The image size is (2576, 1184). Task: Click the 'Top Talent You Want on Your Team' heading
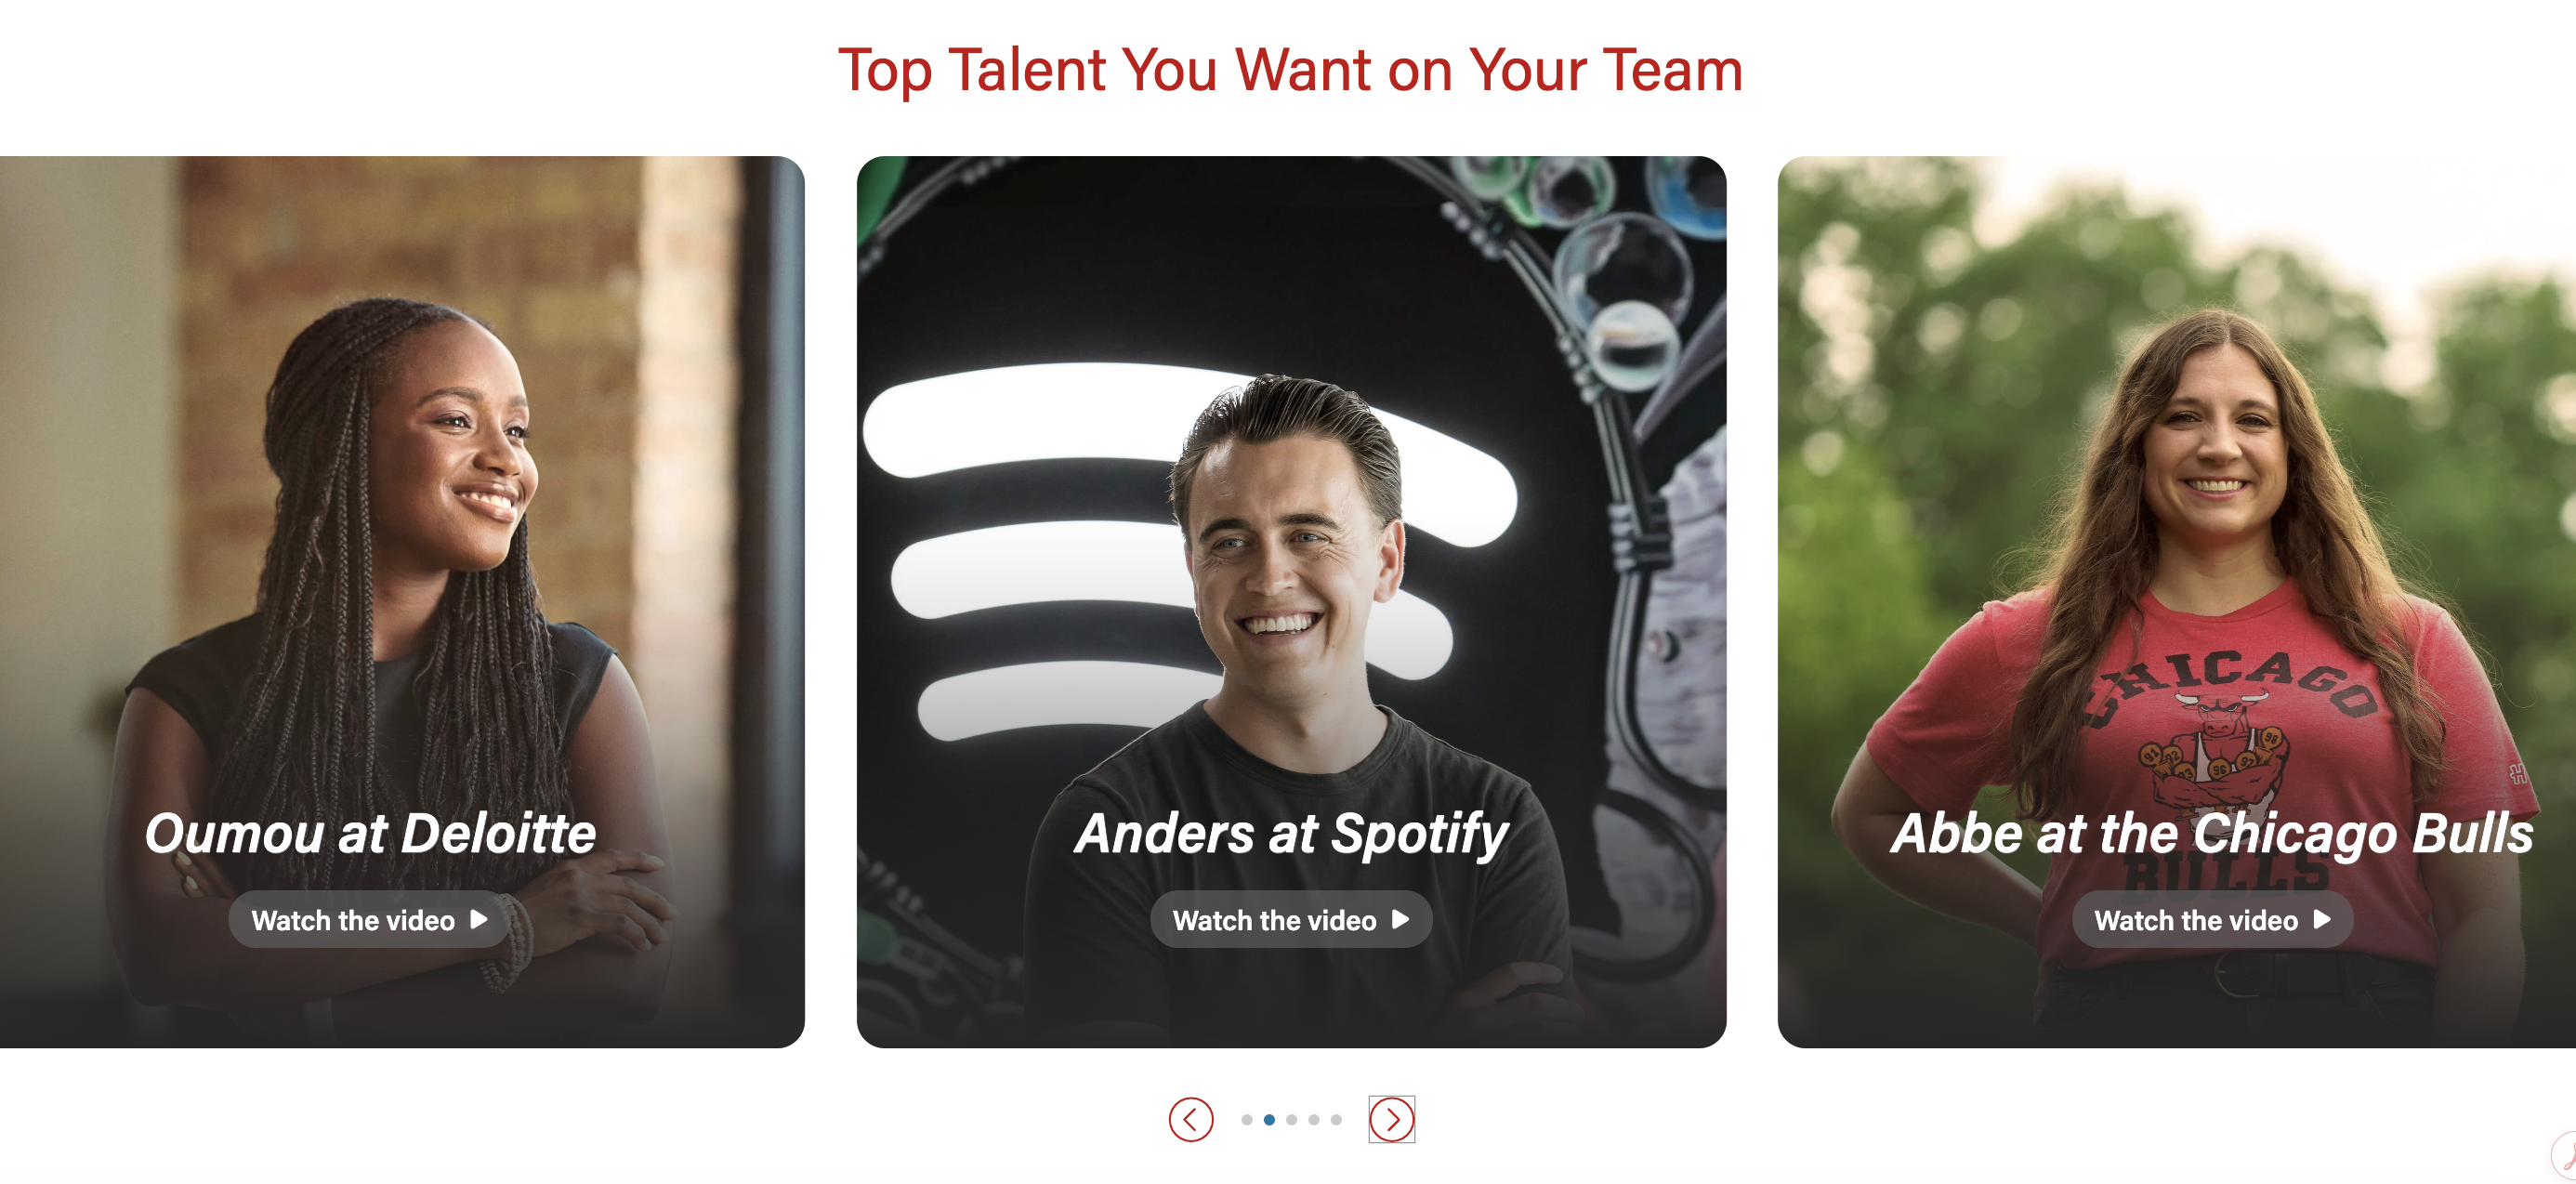[1290, 70]
